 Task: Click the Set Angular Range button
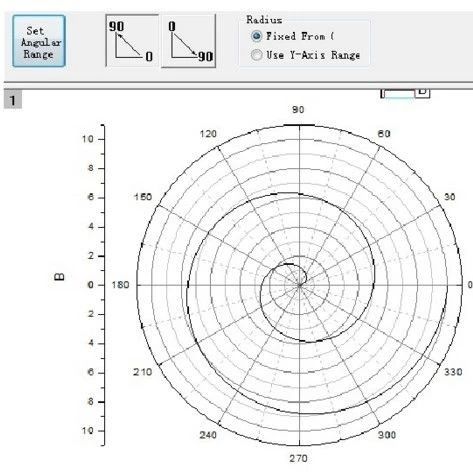click(x=39, y=41)
